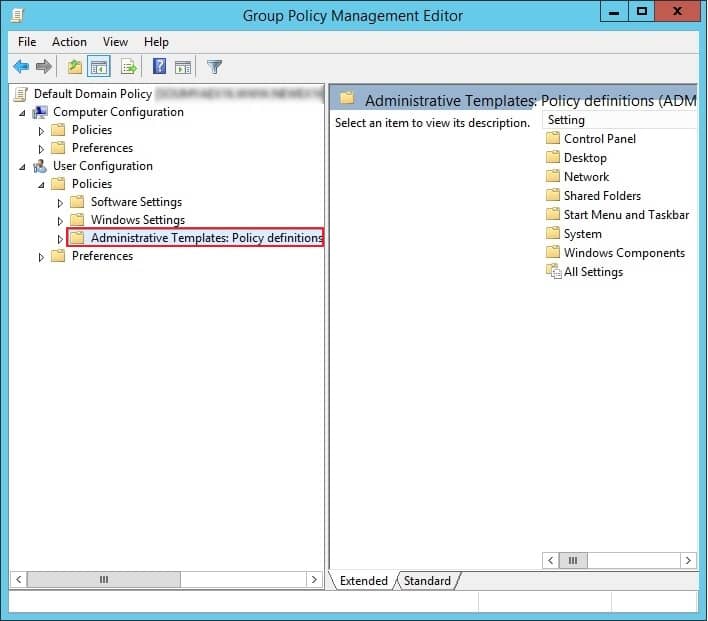This screenshot has height=621, width=708.
Task: Select the Computer Configuration label
Action: coord(118,112)
